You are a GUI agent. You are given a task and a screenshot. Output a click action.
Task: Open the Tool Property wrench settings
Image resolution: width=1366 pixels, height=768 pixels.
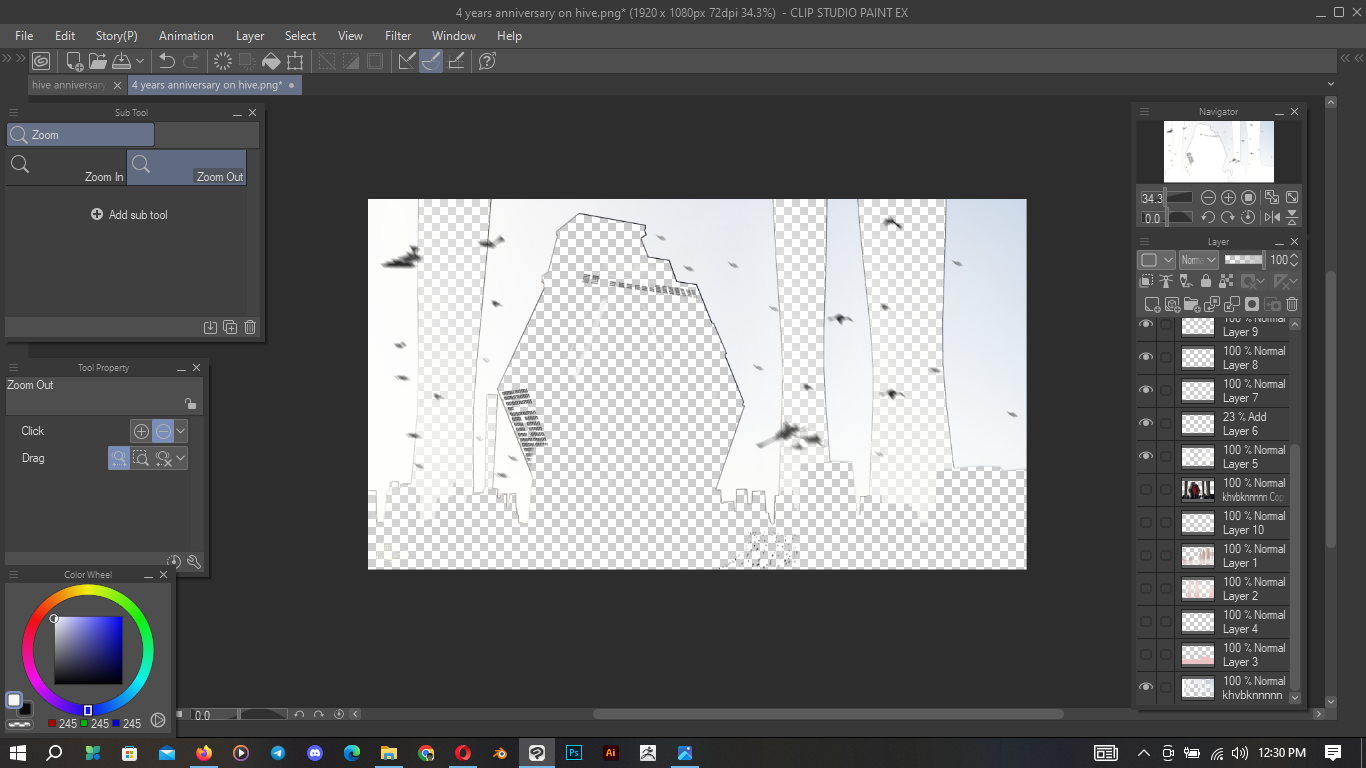click(194, 562)
